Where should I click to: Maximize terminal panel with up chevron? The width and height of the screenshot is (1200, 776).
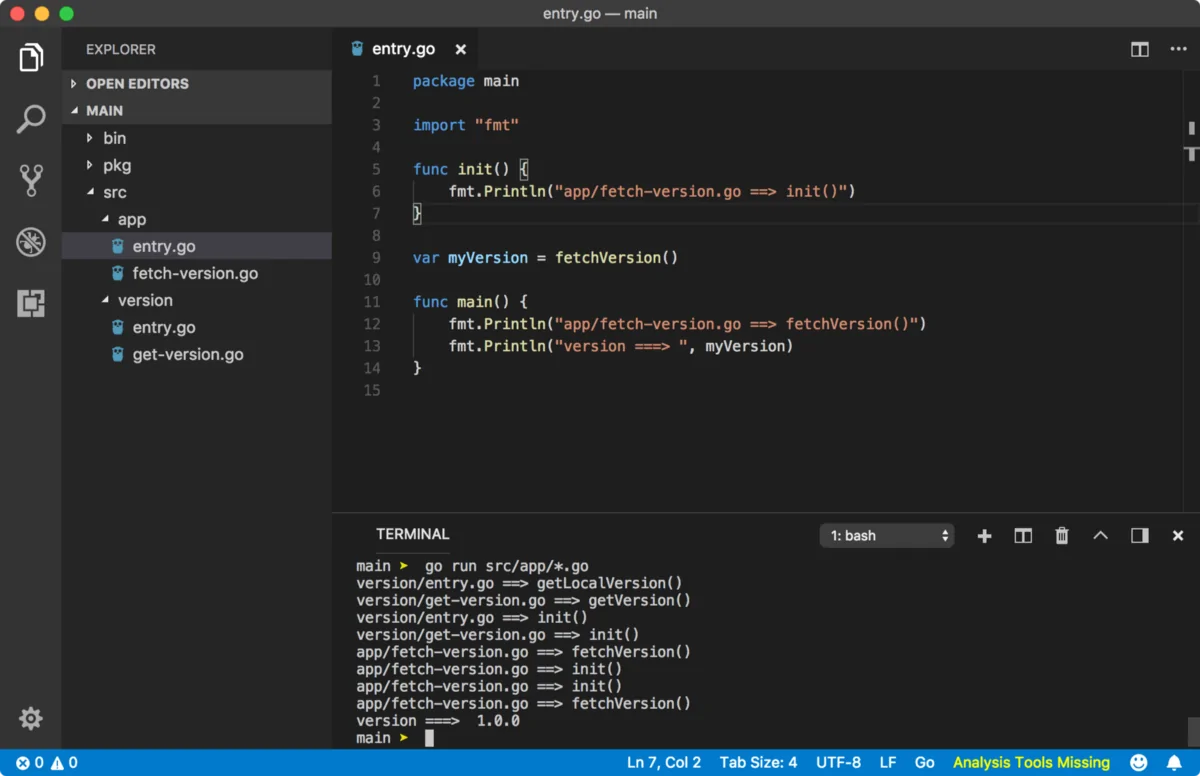click(x=1100, y=536)
